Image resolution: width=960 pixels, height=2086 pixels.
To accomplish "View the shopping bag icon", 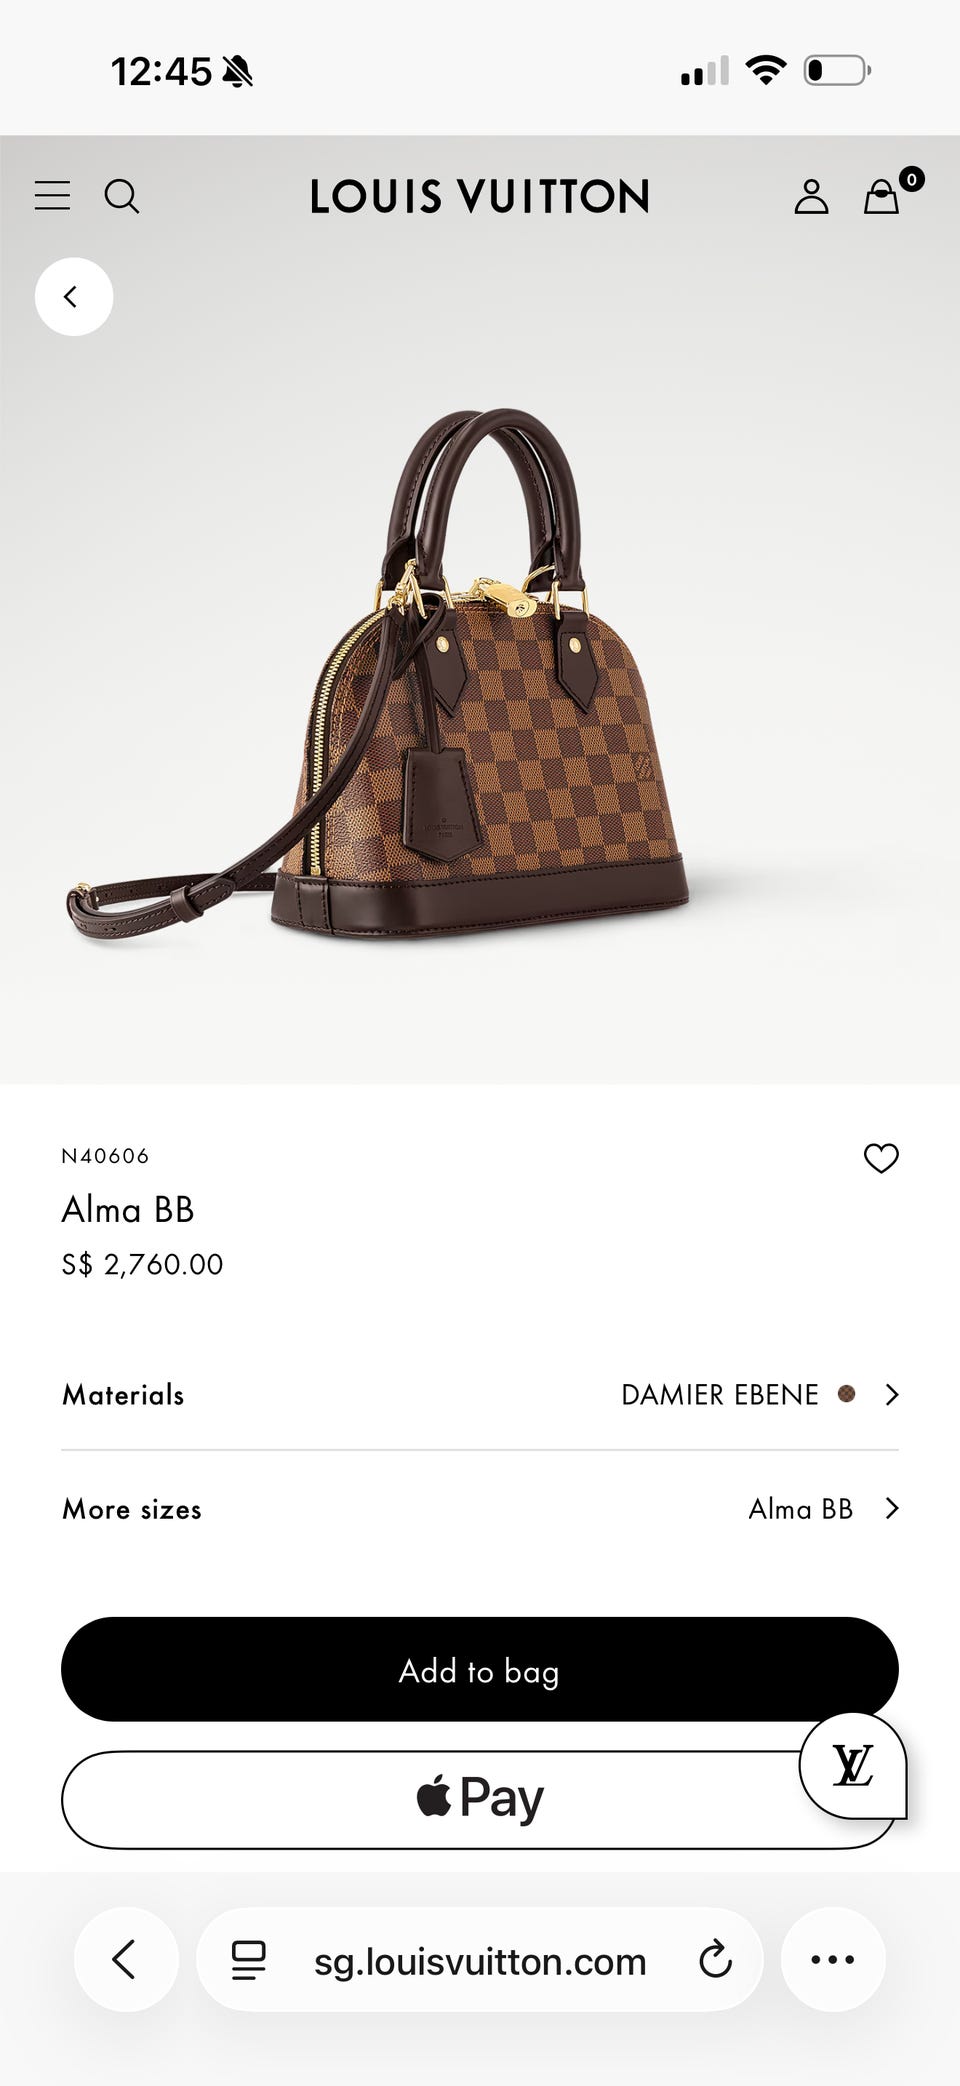I will pyautogui.click(x=882, y=196).
